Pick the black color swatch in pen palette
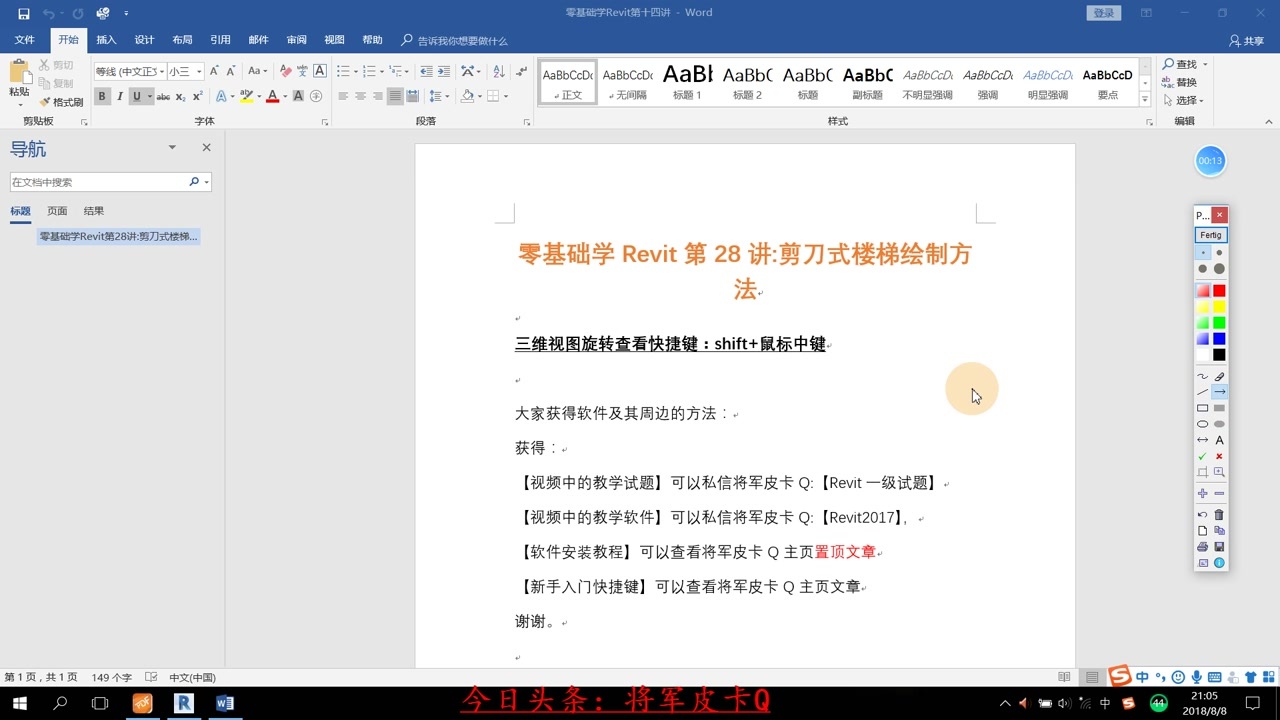The height and width of the screenshot is (720, 1280). [x=1219, y=355]
